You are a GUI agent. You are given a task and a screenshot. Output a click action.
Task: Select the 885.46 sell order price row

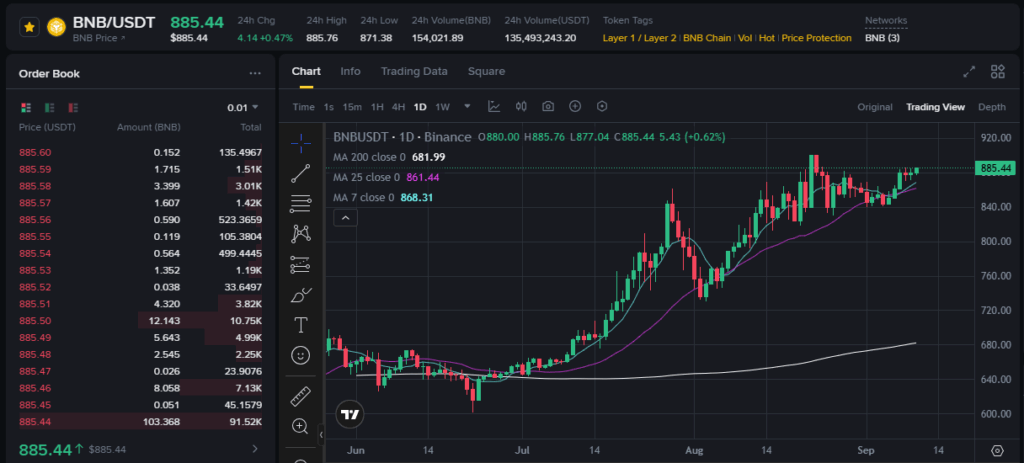pyautogui.click(x=140, y=388)
